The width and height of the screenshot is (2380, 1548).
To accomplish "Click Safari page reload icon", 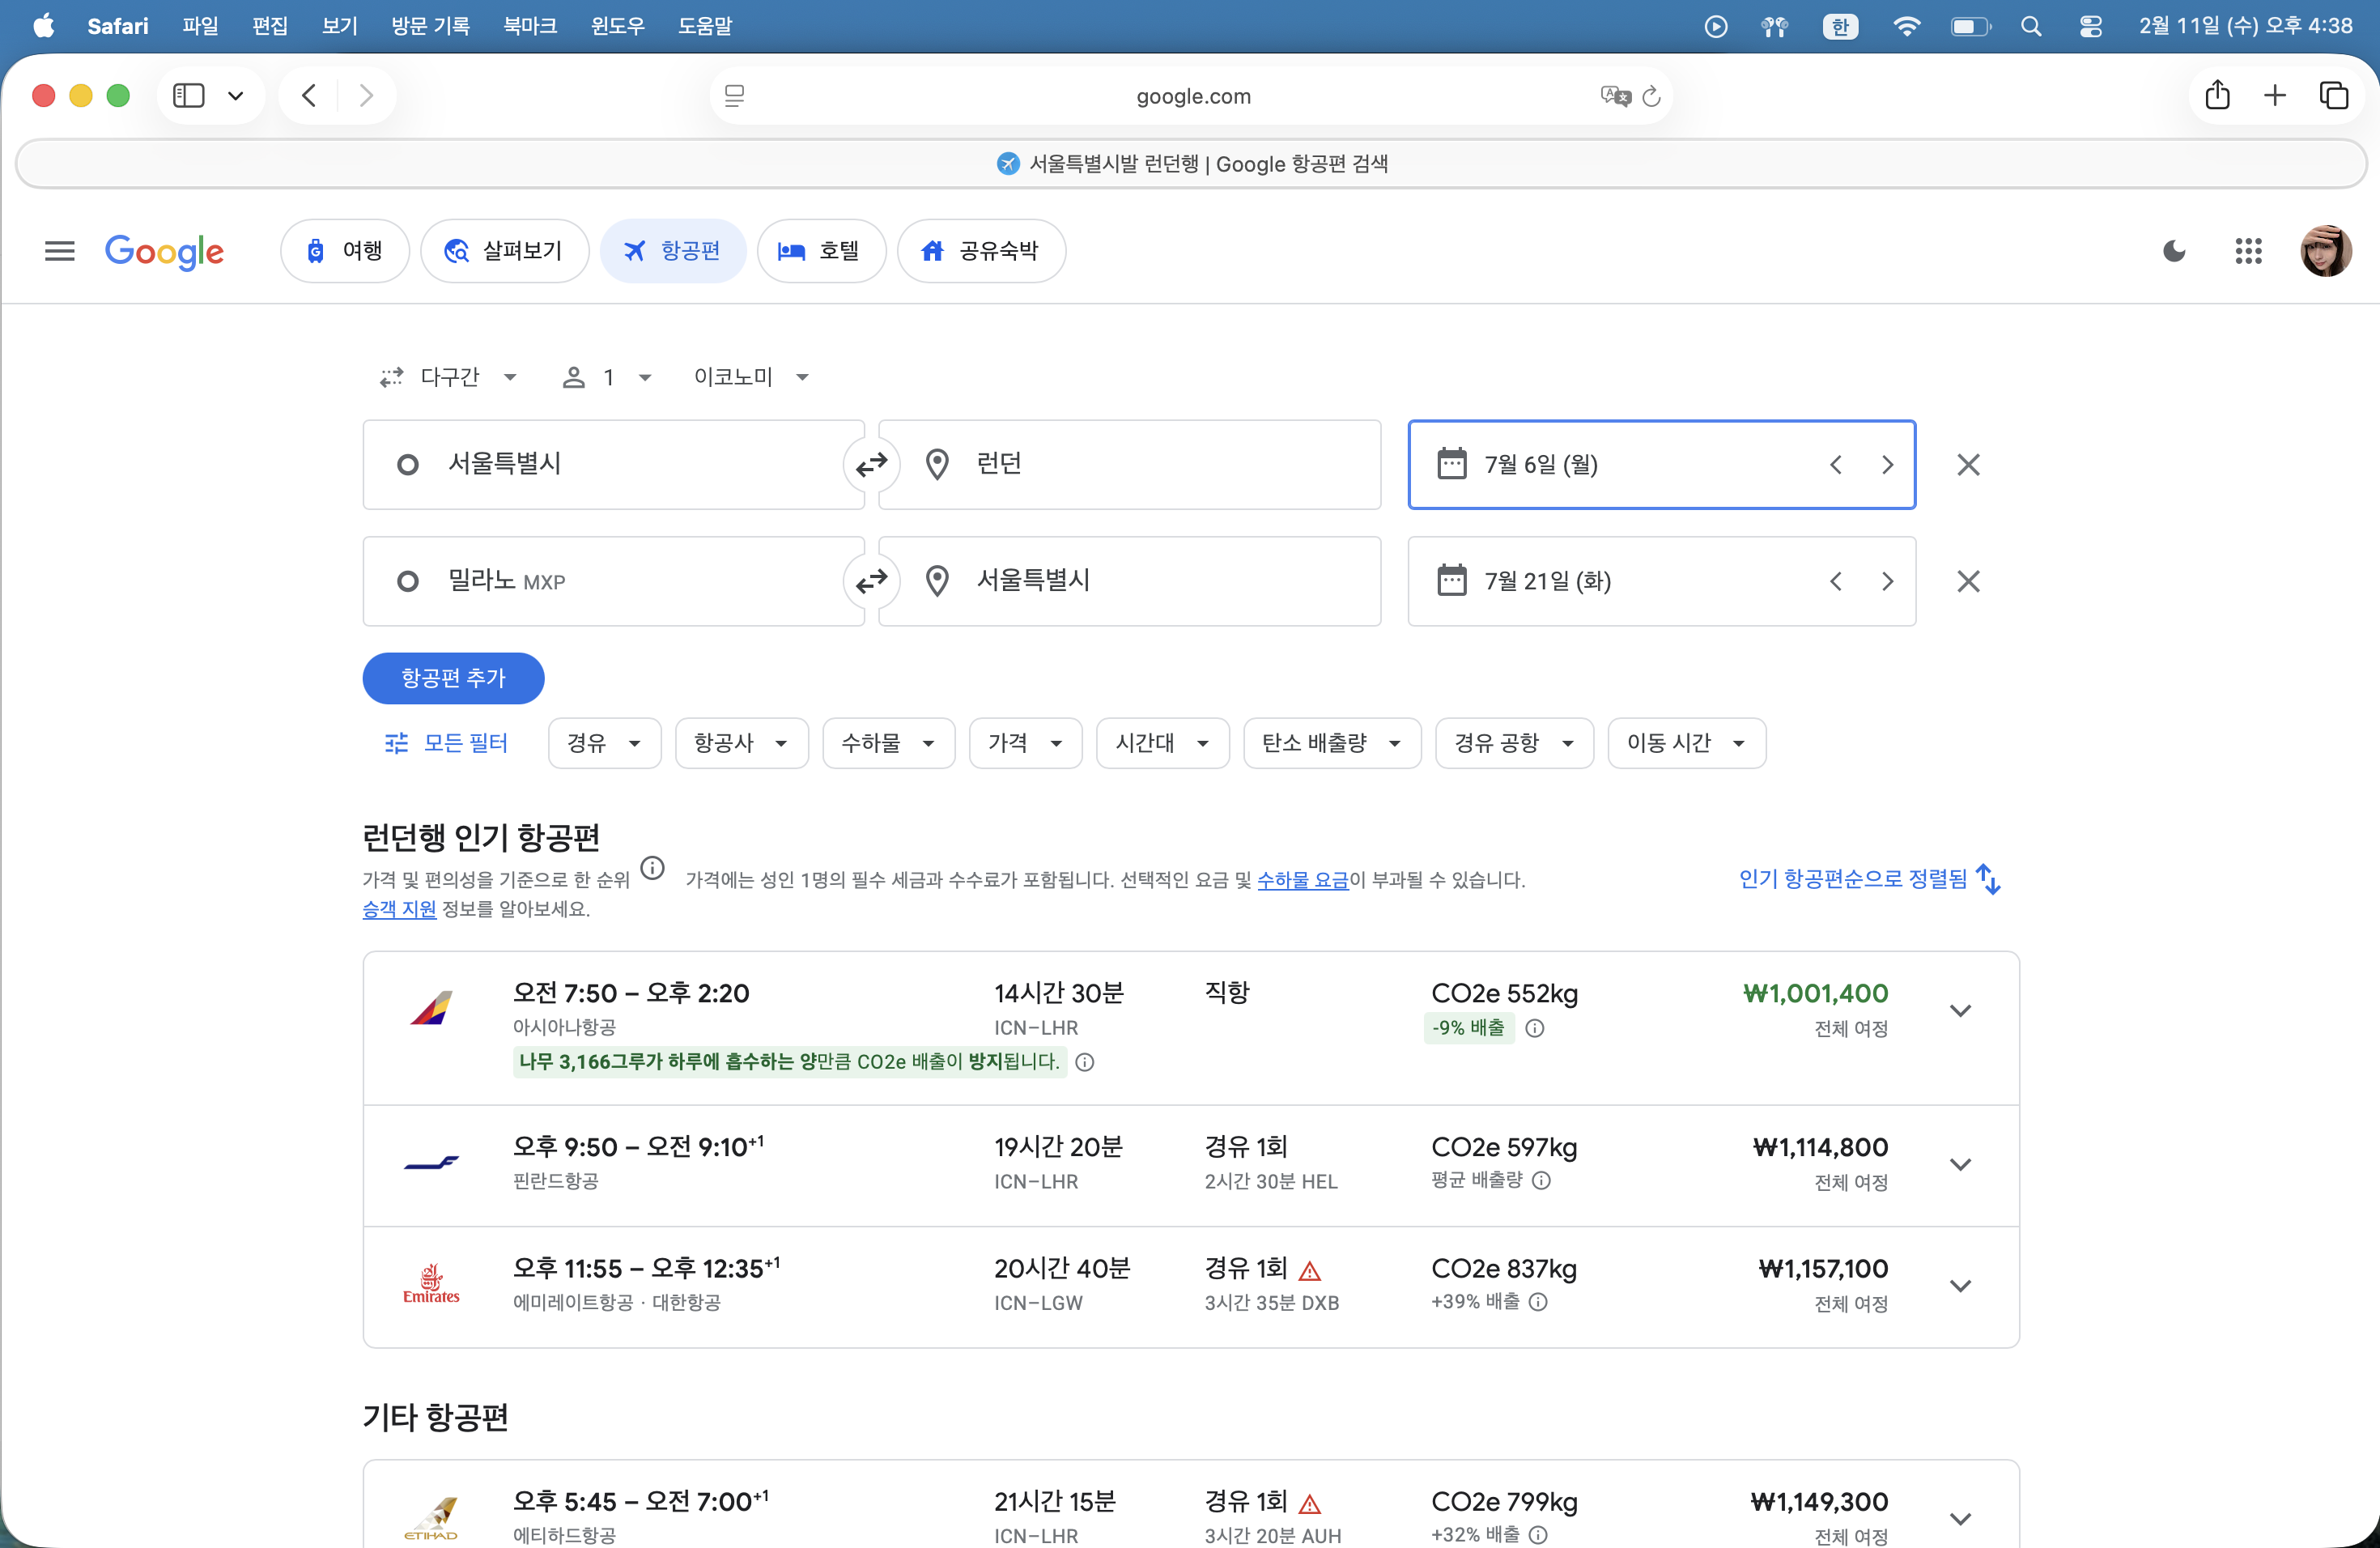I will pos(1651,96).
